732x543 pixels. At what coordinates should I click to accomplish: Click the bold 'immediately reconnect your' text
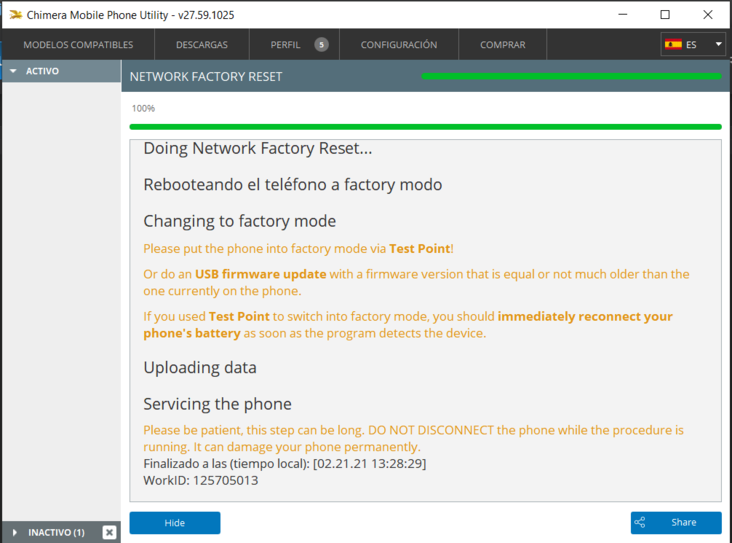pyautogui.click(x=585, y=317)
